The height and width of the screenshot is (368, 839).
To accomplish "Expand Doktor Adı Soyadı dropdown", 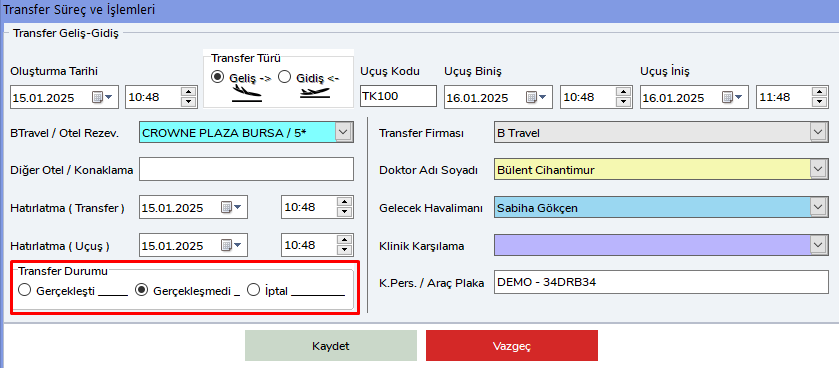I will point(818,170).
